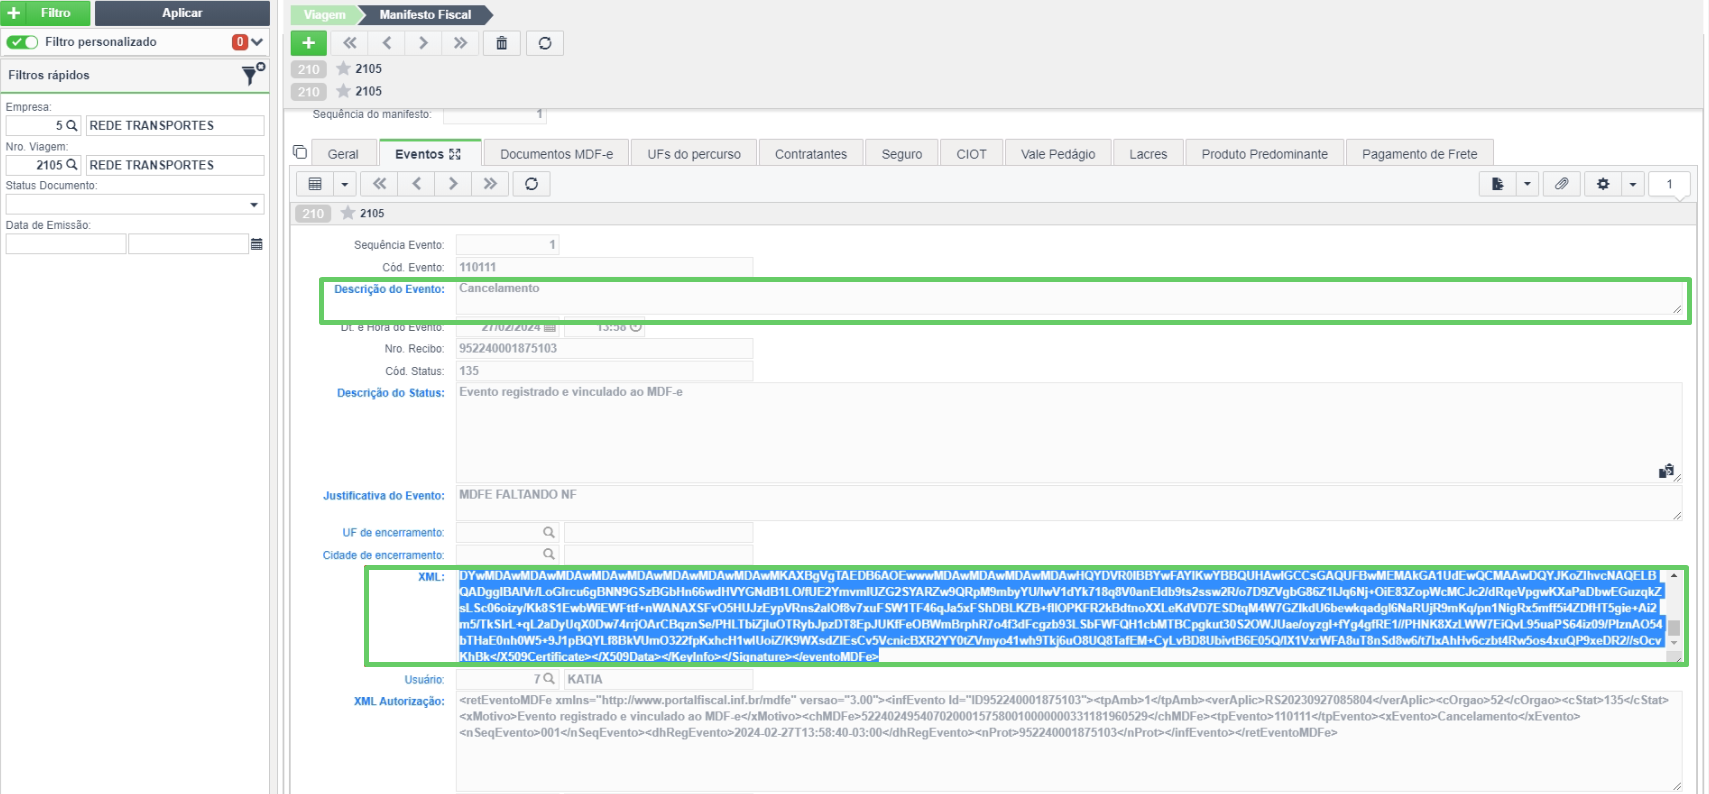Open the Dt. e Hora do Evento calendar icon
Screen dimensions: 1709x794
(550, 327)
